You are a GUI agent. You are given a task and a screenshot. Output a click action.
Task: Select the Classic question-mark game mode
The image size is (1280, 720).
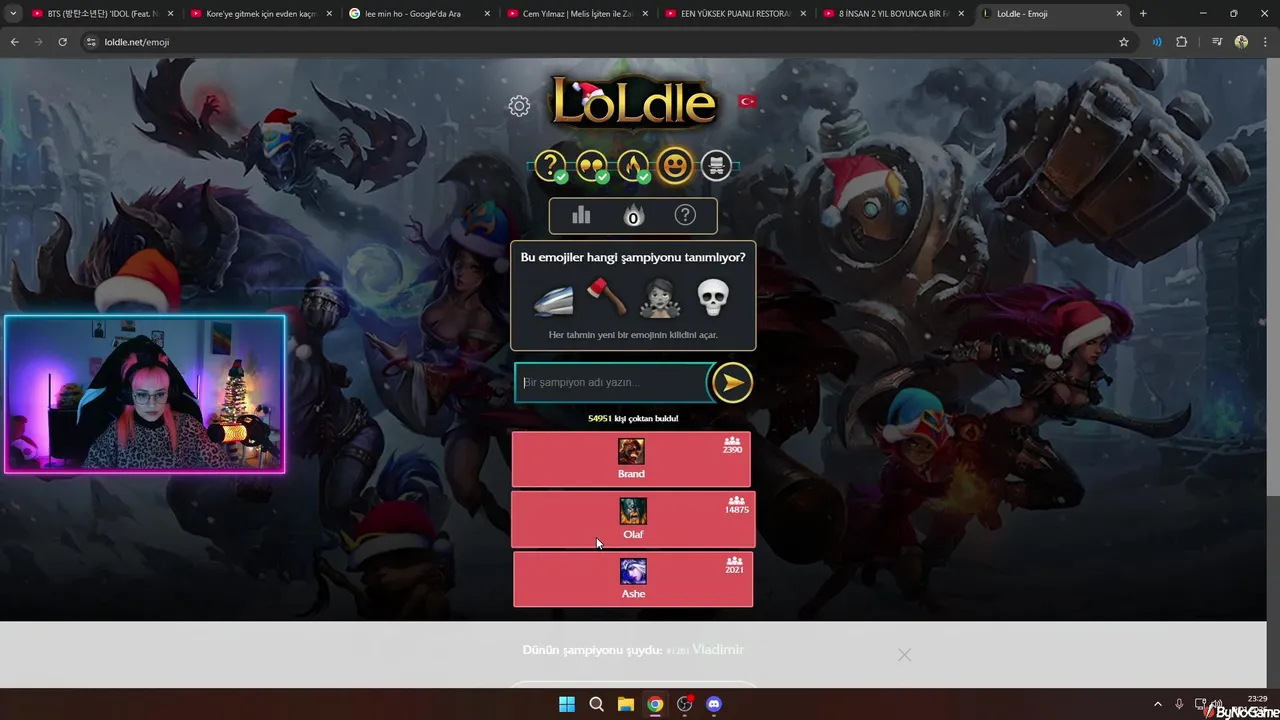click(x=550, y=166)
